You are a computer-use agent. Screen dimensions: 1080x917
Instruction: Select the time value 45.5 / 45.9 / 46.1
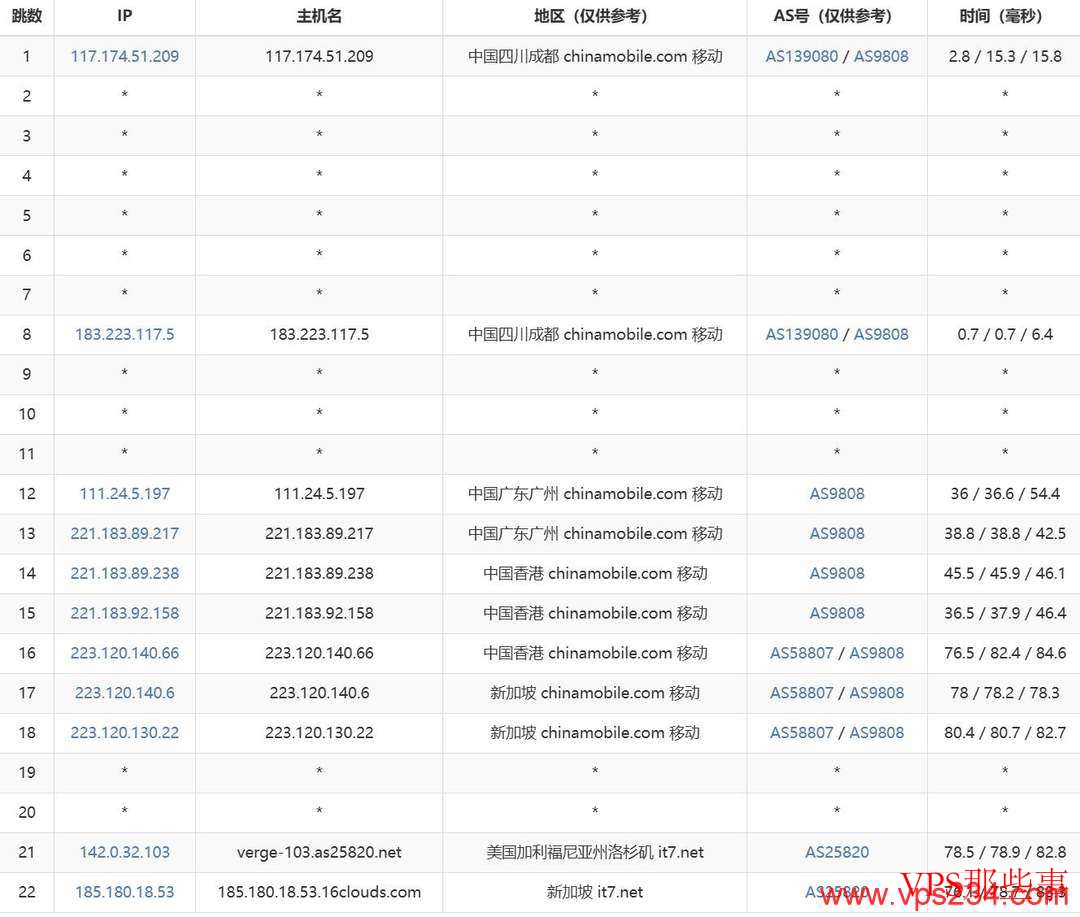coord(1005,574)
